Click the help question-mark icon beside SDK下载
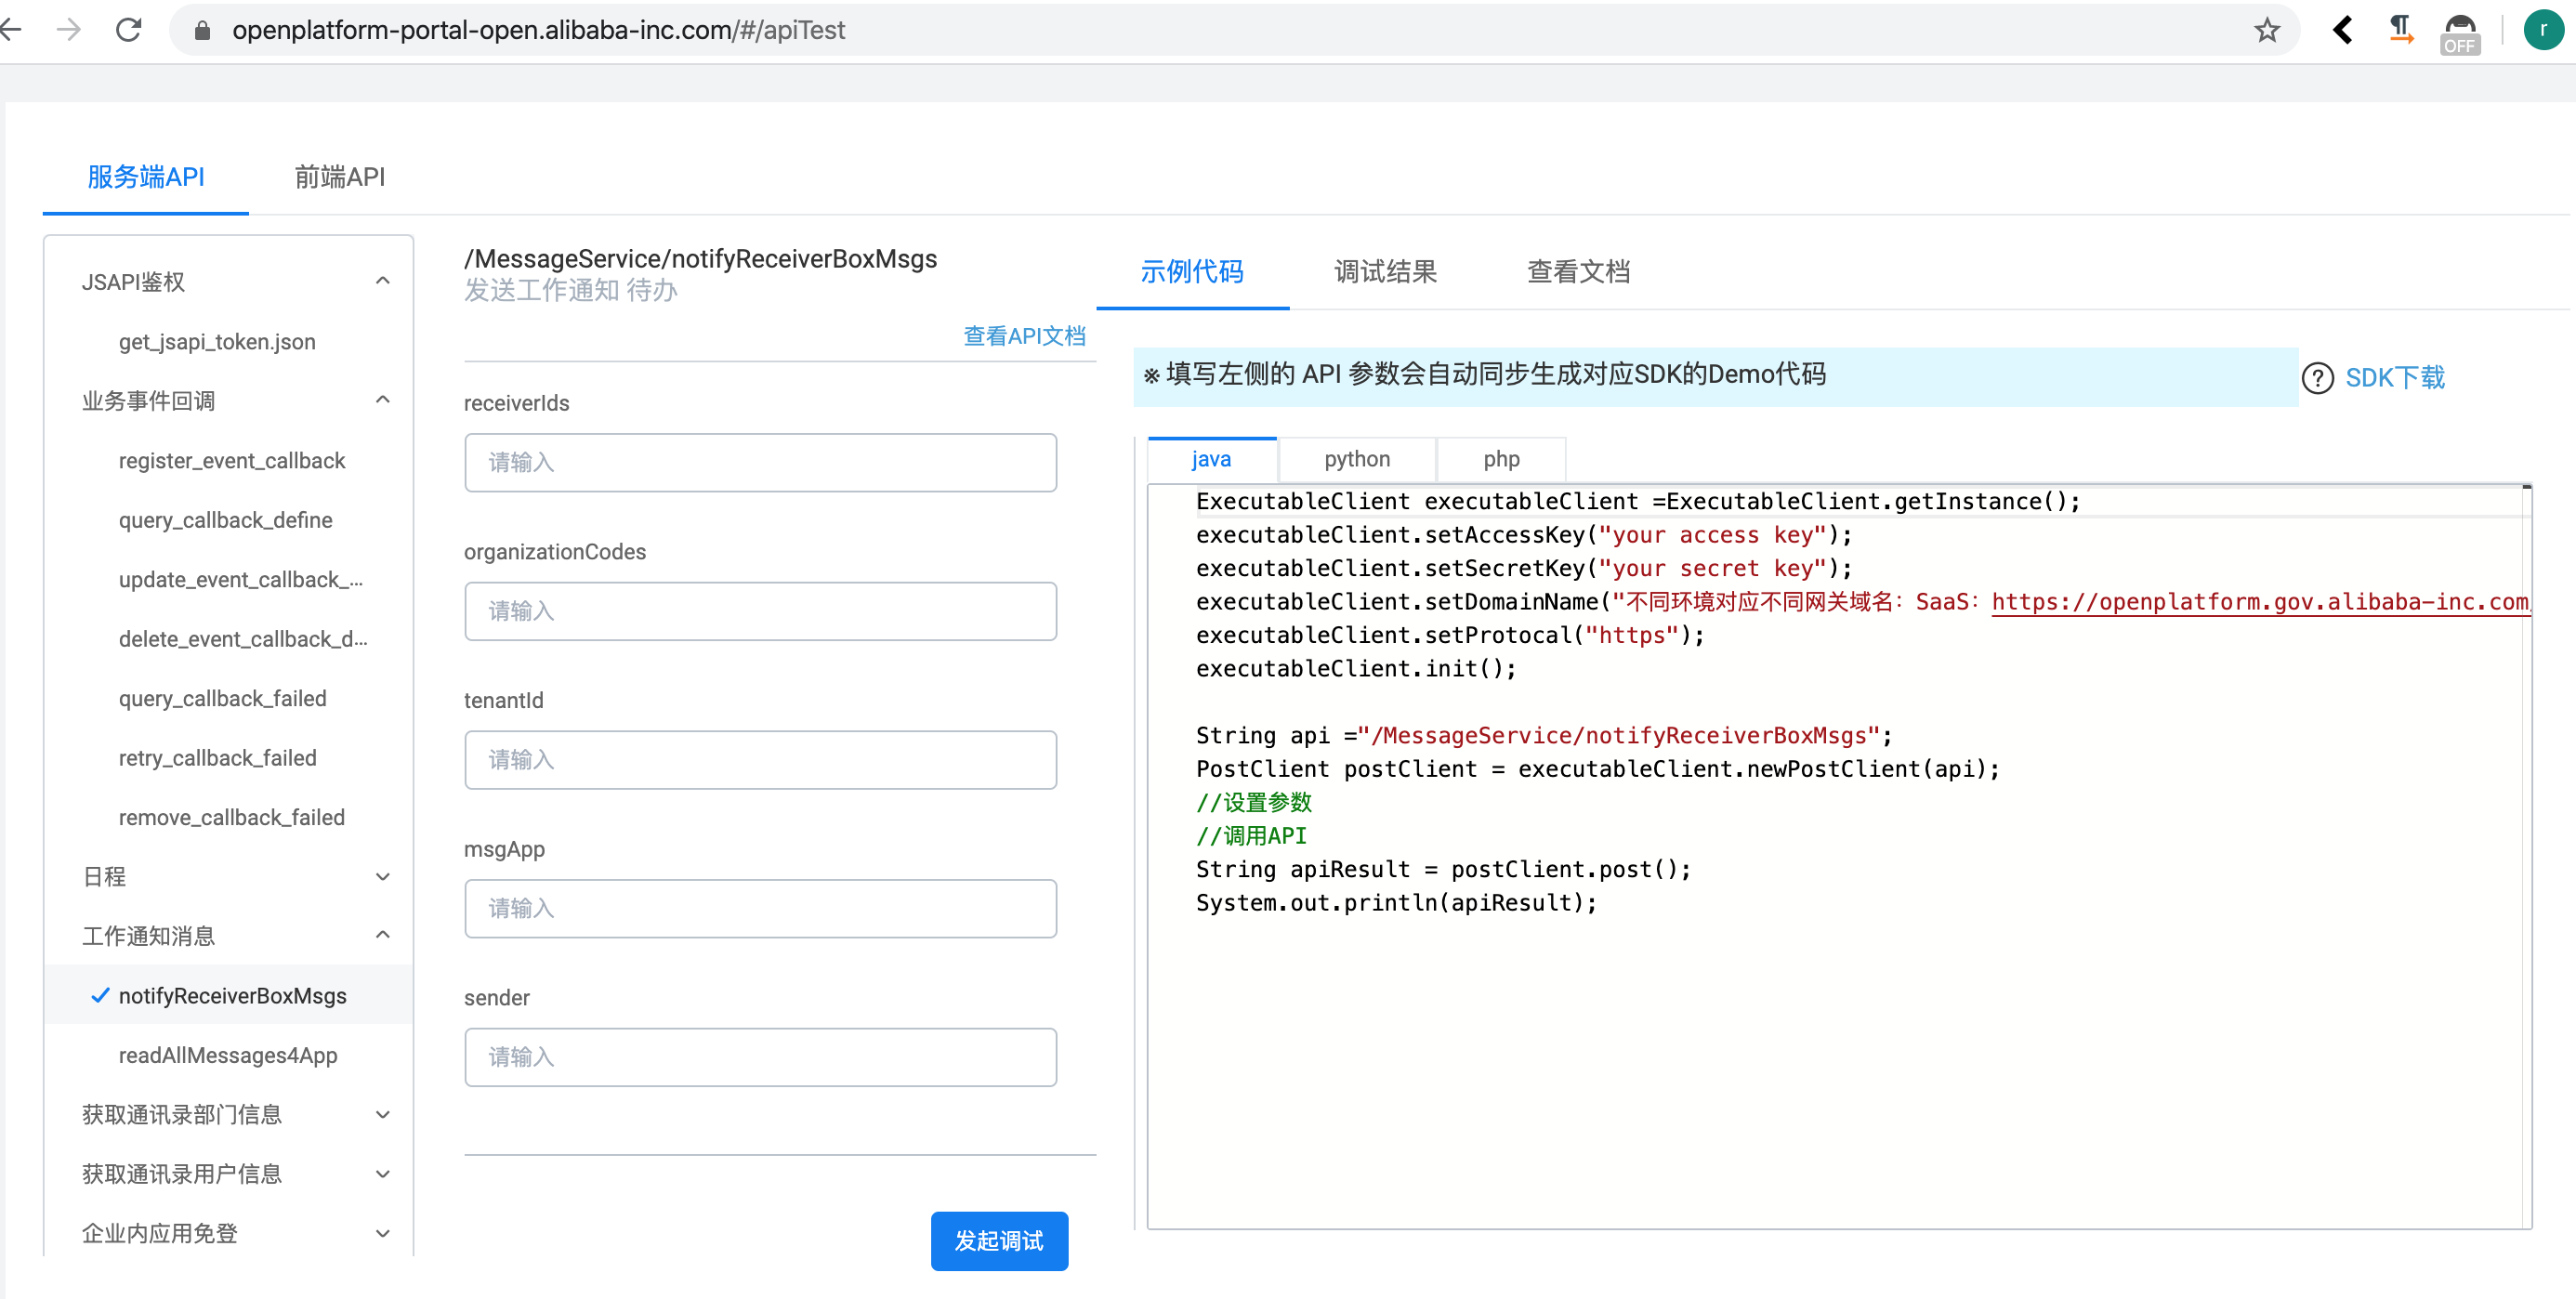 tap(2317, 378)
